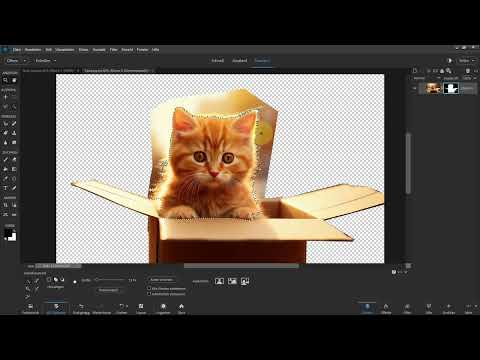The height and width of the screenshot is (360, 480).
Task: Switch to the Schnell mode tab
Action: coord(217,61)
